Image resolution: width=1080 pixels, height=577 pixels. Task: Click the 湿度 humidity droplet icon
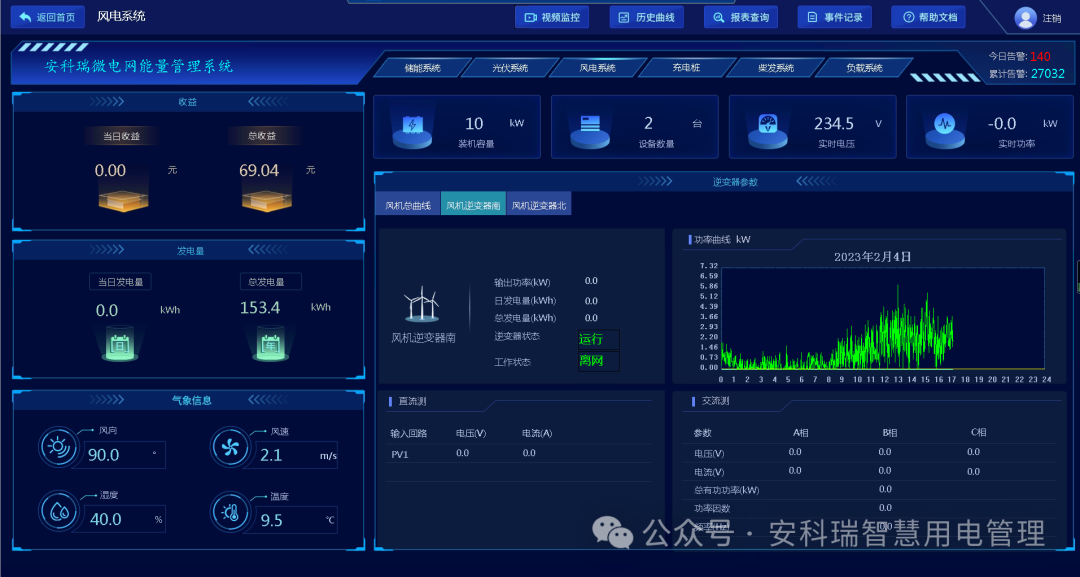coord(59,511)
